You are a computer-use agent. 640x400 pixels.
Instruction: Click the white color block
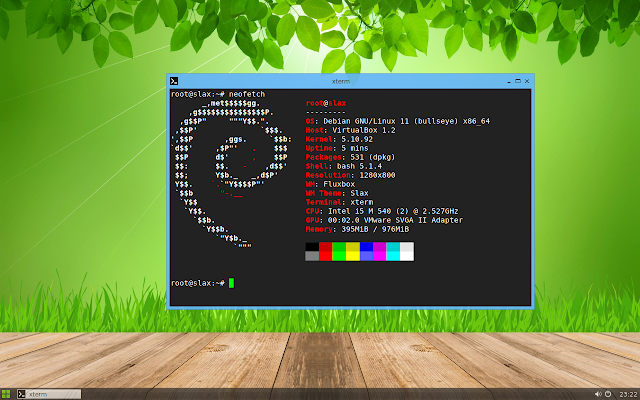pos(407,256)
